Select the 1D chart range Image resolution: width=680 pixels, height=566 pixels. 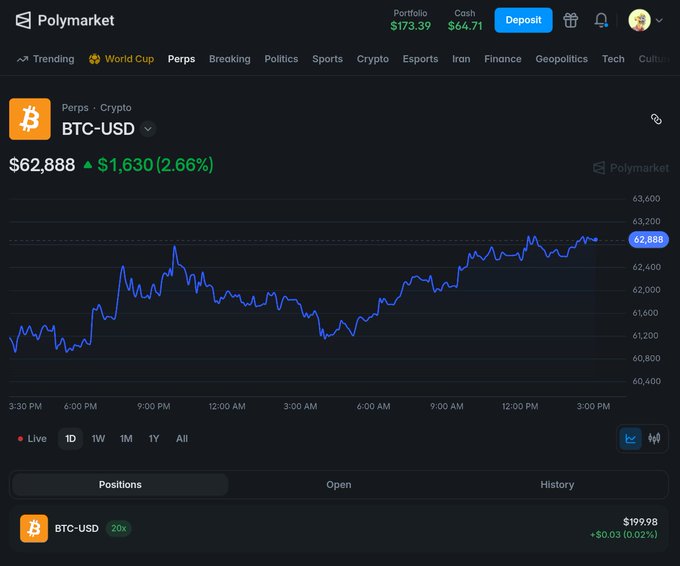(x=70, y=438)
